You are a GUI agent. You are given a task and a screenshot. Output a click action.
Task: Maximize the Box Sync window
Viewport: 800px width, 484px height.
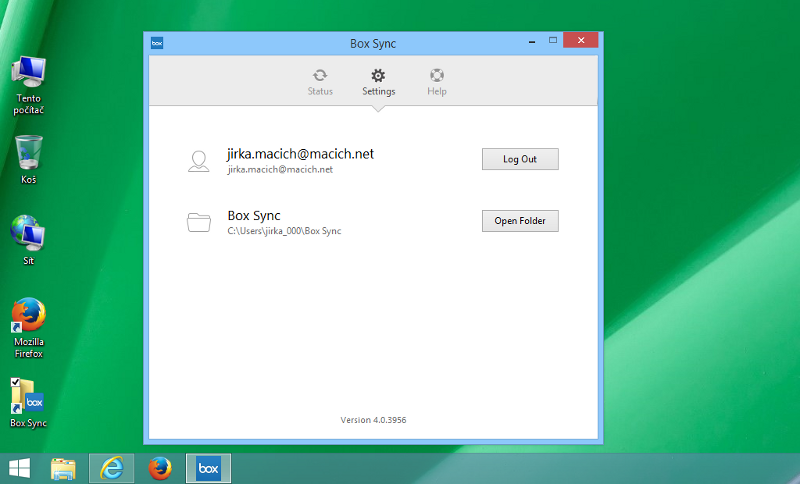click(553, 40)
